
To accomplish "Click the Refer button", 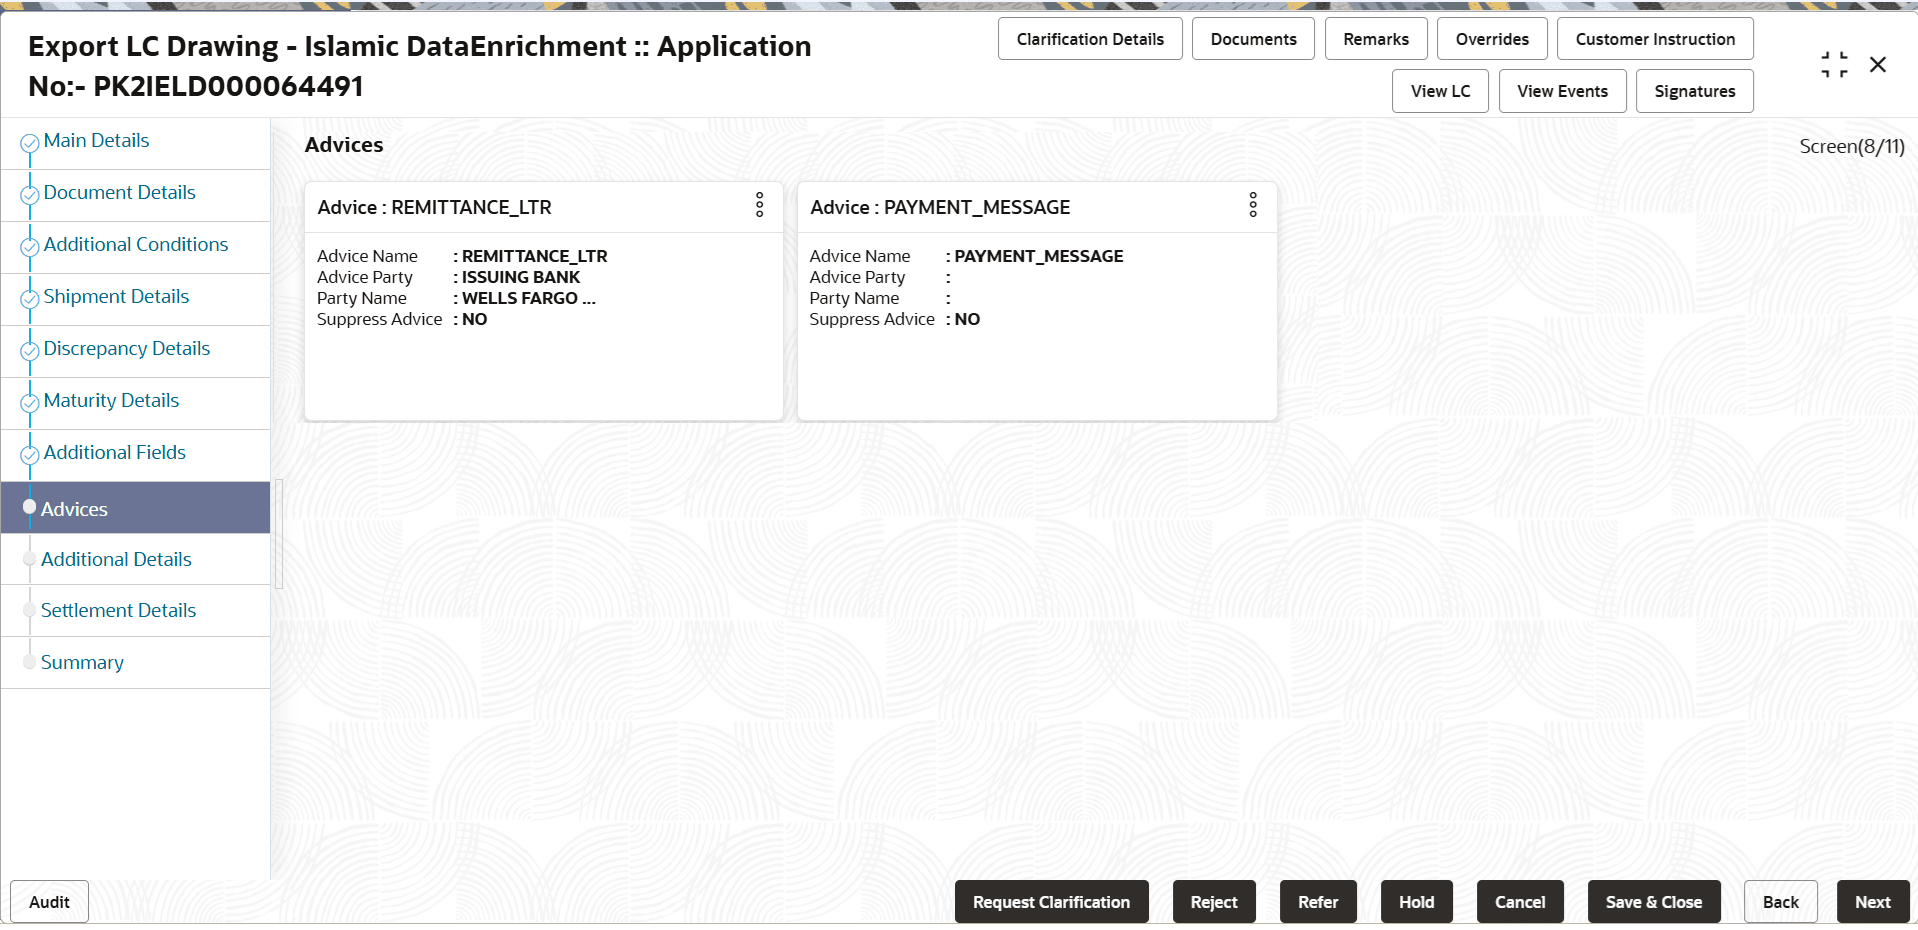I will (1318, 902).
